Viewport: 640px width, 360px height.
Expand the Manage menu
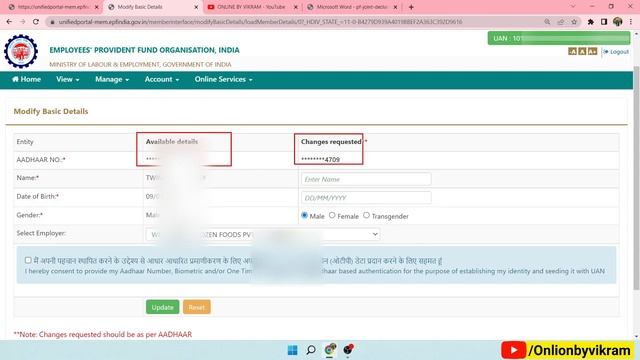[112, 80]
